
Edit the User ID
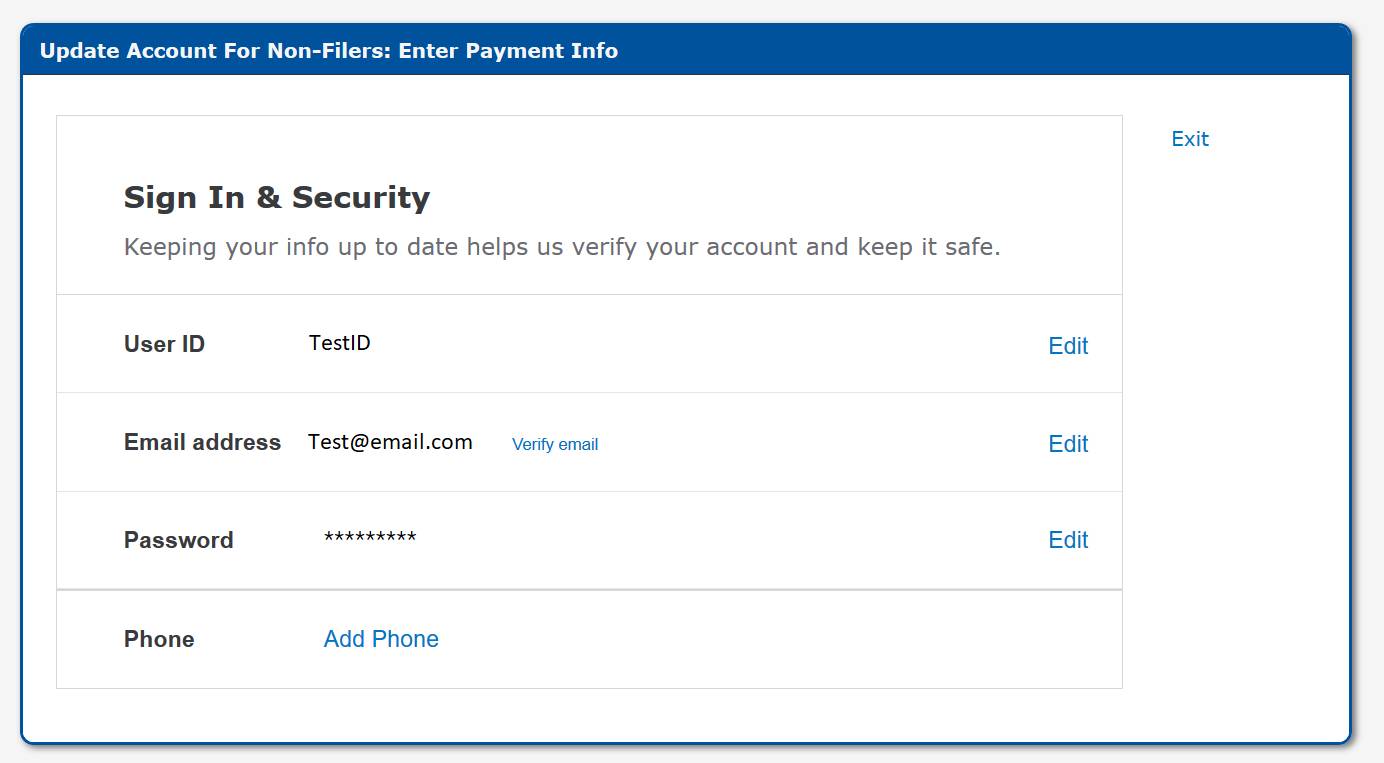1068,346
